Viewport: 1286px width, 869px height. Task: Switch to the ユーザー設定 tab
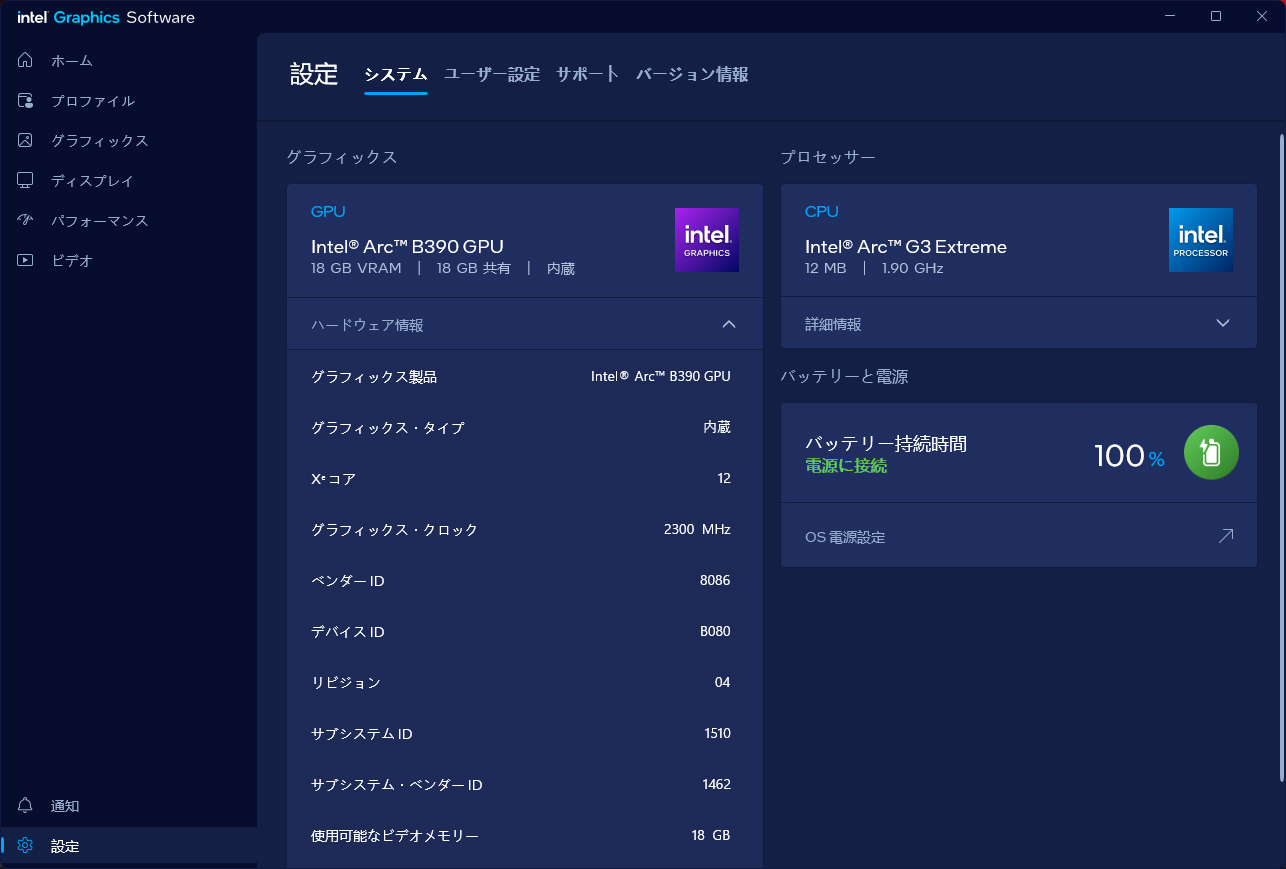tap(492, 74)
